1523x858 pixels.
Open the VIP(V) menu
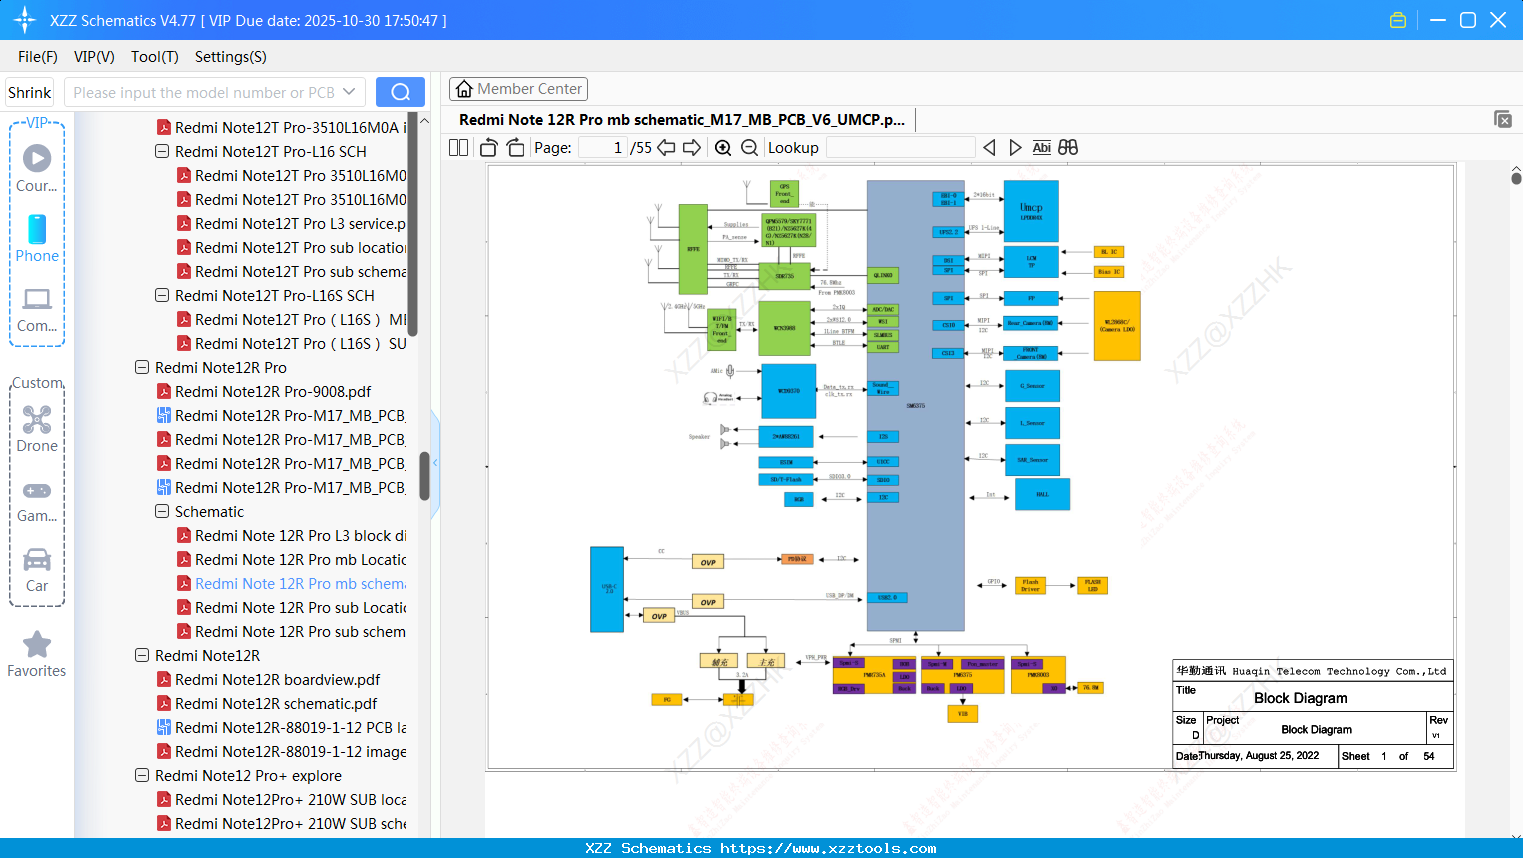[94, 57]
